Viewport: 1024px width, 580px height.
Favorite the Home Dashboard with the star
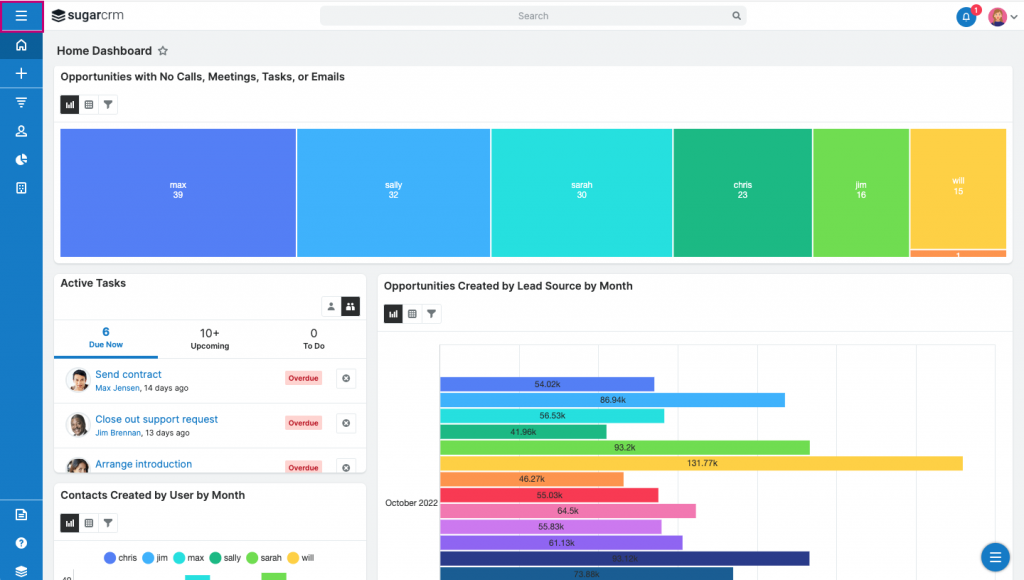point(163,50)
